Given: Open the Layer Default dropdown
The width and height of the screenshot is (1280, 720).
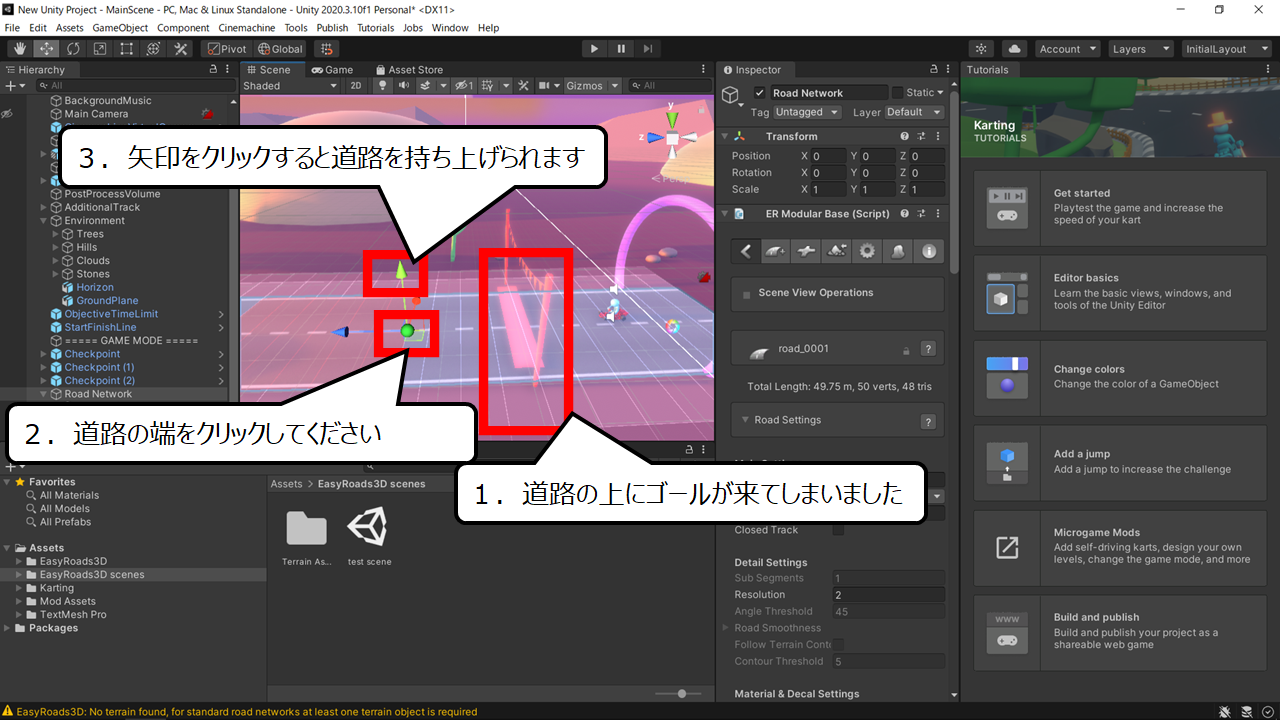Looking at the screenshot, I should pyautogui.click(x=914, y=112).
